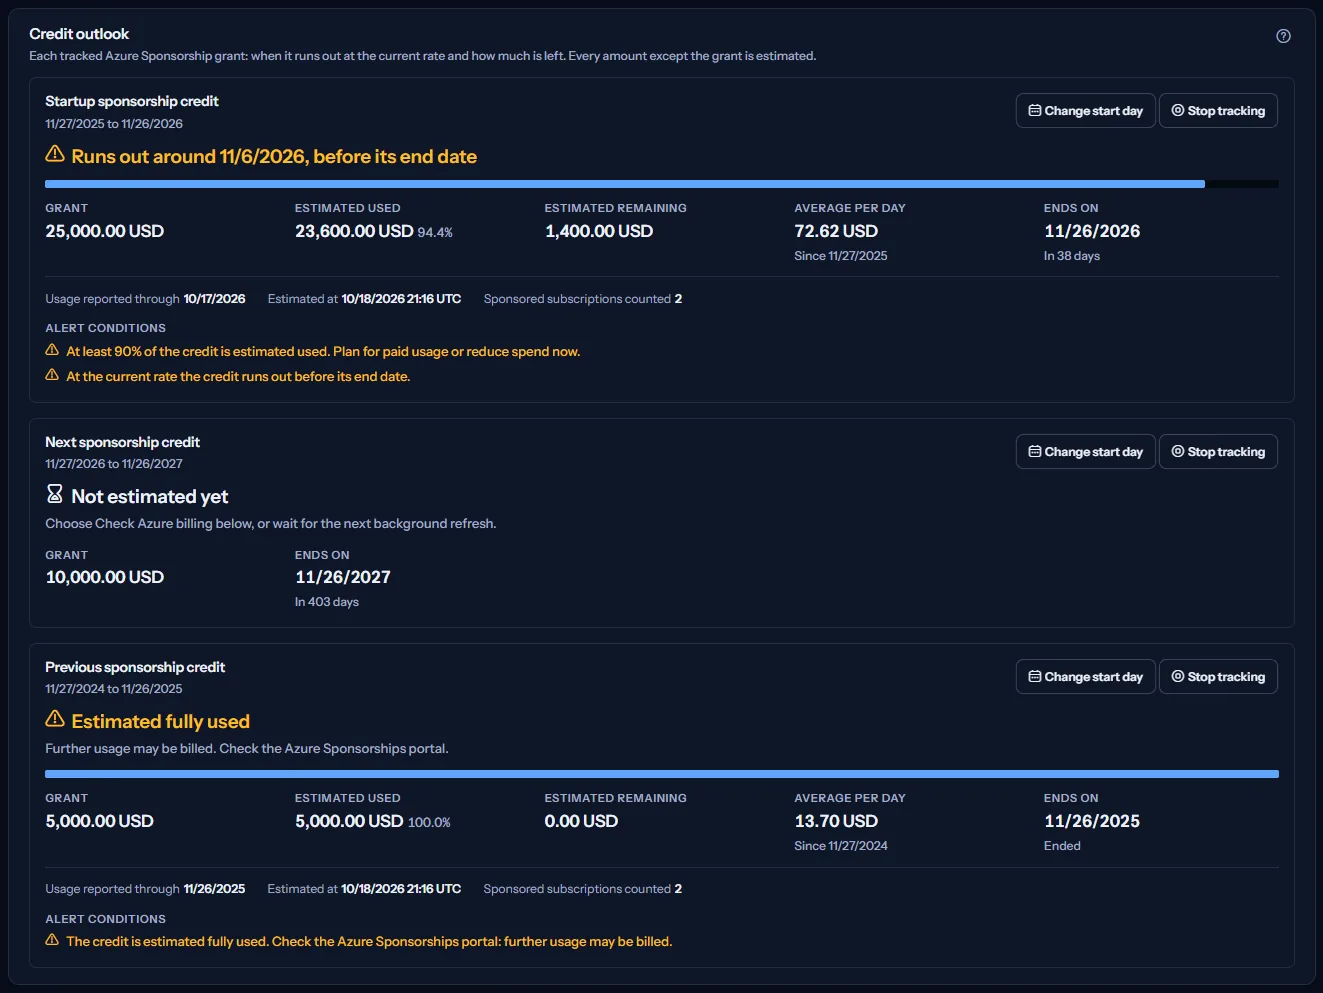Screen dimensions: 1323x993
Task: Click the 'Usage reported through 11/26/2025' text
Action: [145, 889]
